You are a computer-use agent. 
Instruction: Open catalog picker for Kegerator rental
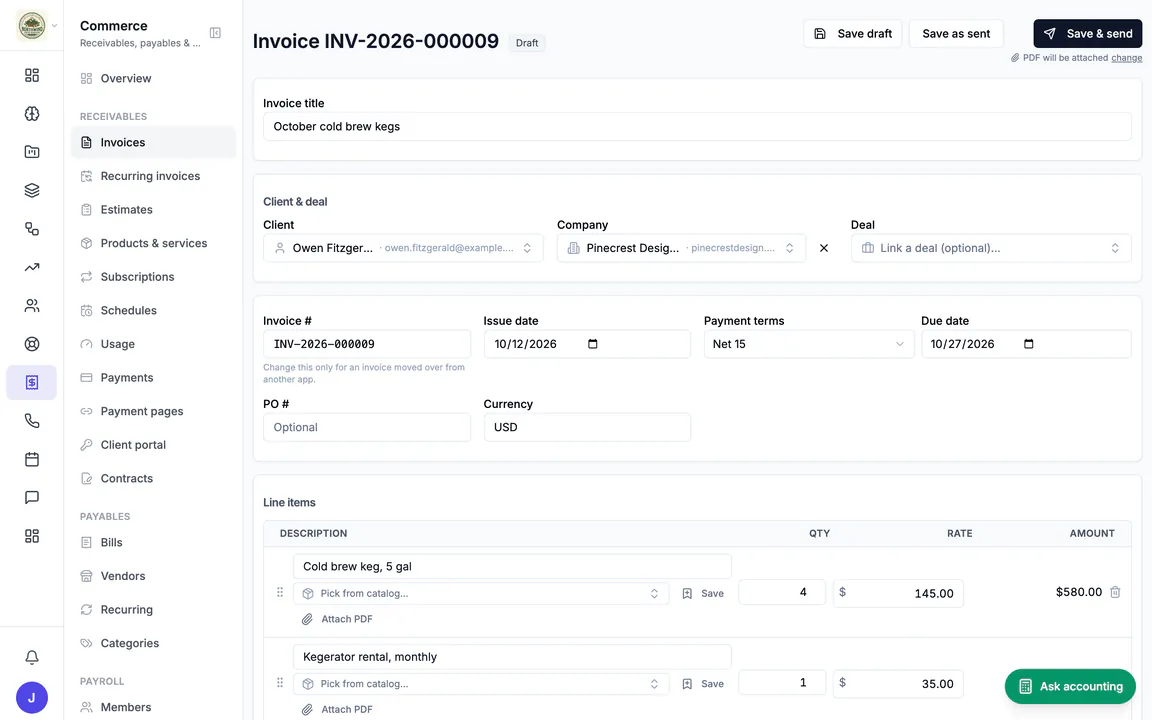pyautogui.click(x=480, y=683)
